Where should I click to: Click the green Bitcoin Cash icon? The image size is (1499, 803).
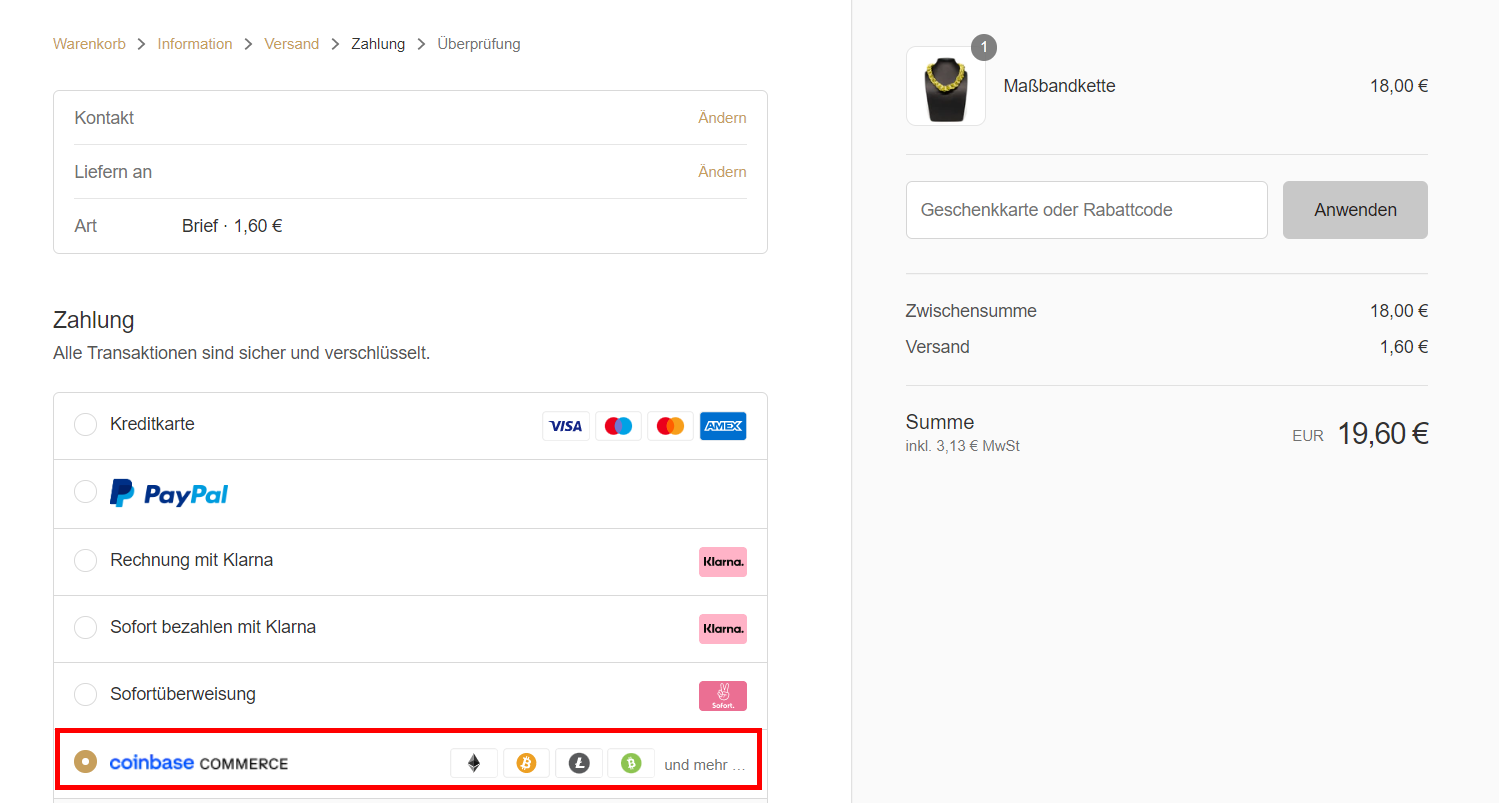click(631, 763)
